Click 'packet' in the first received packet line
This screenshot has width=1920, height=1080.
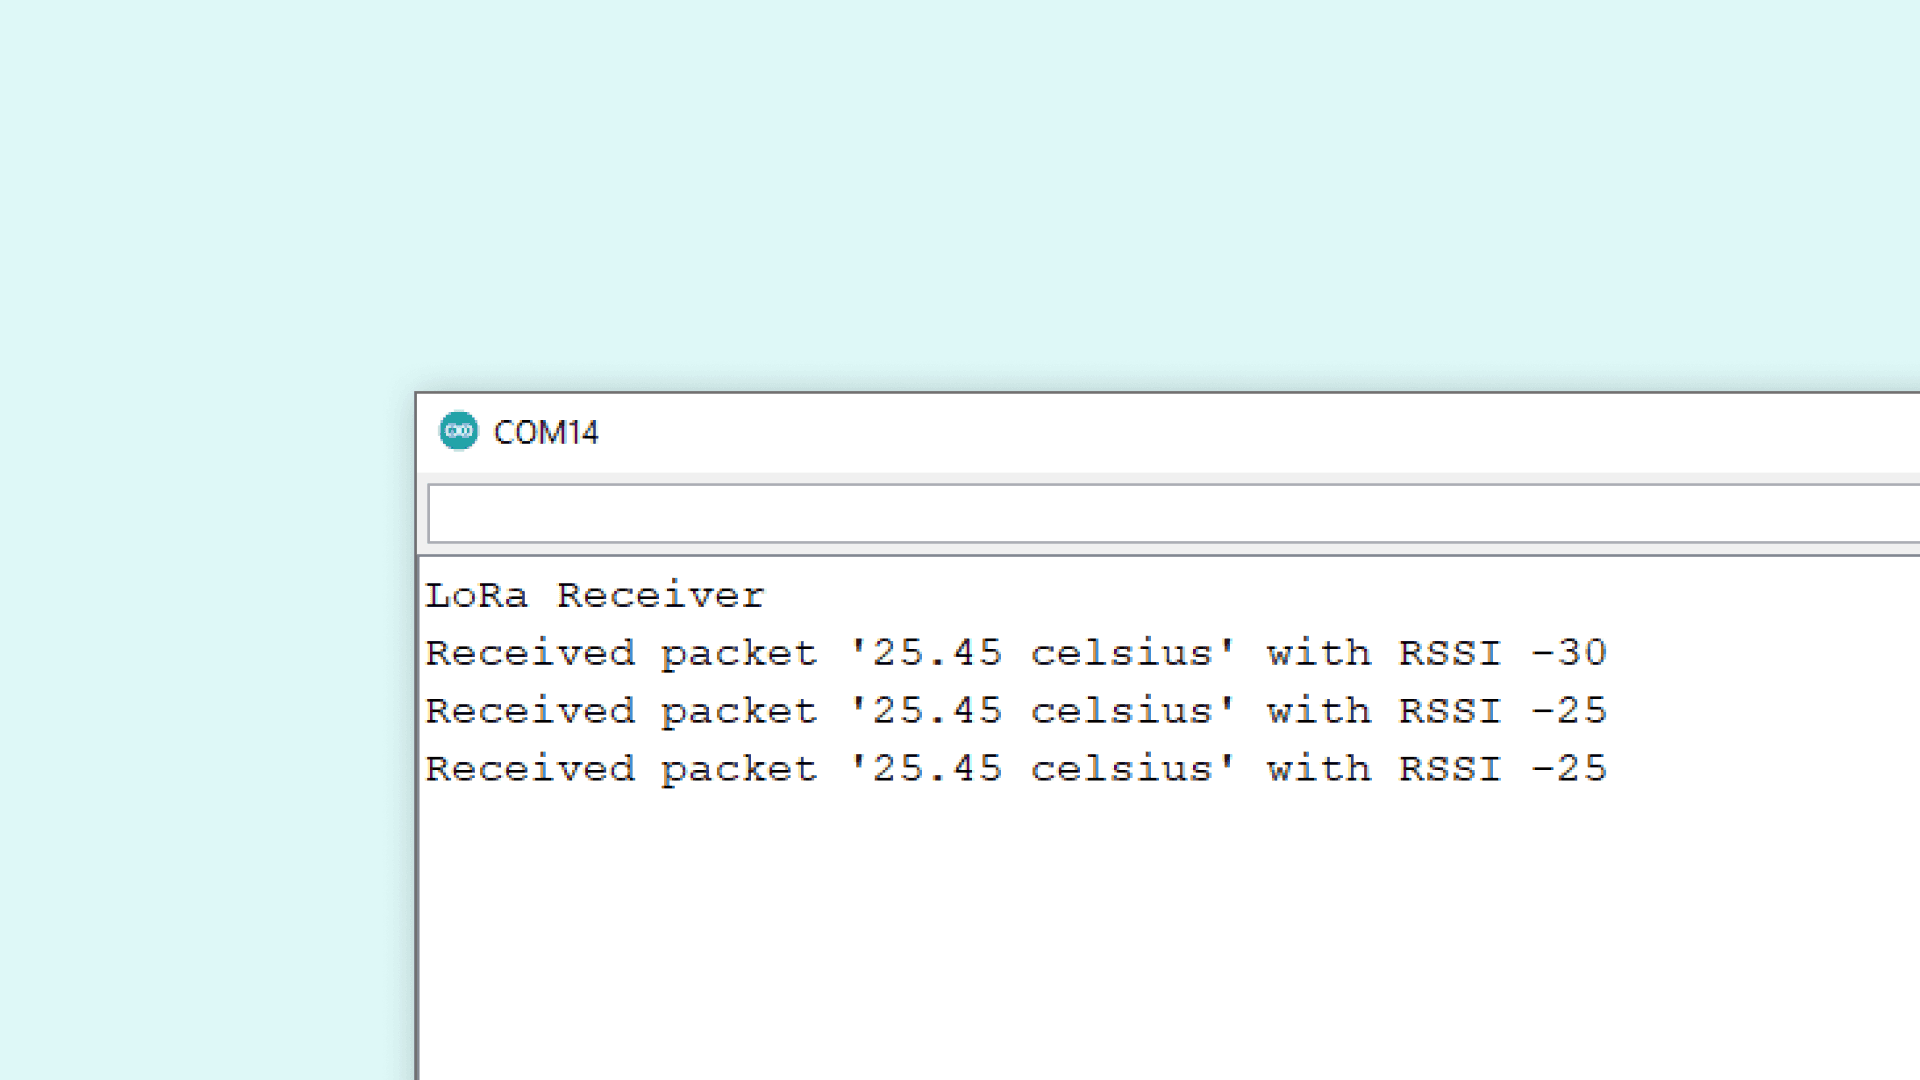739,655
